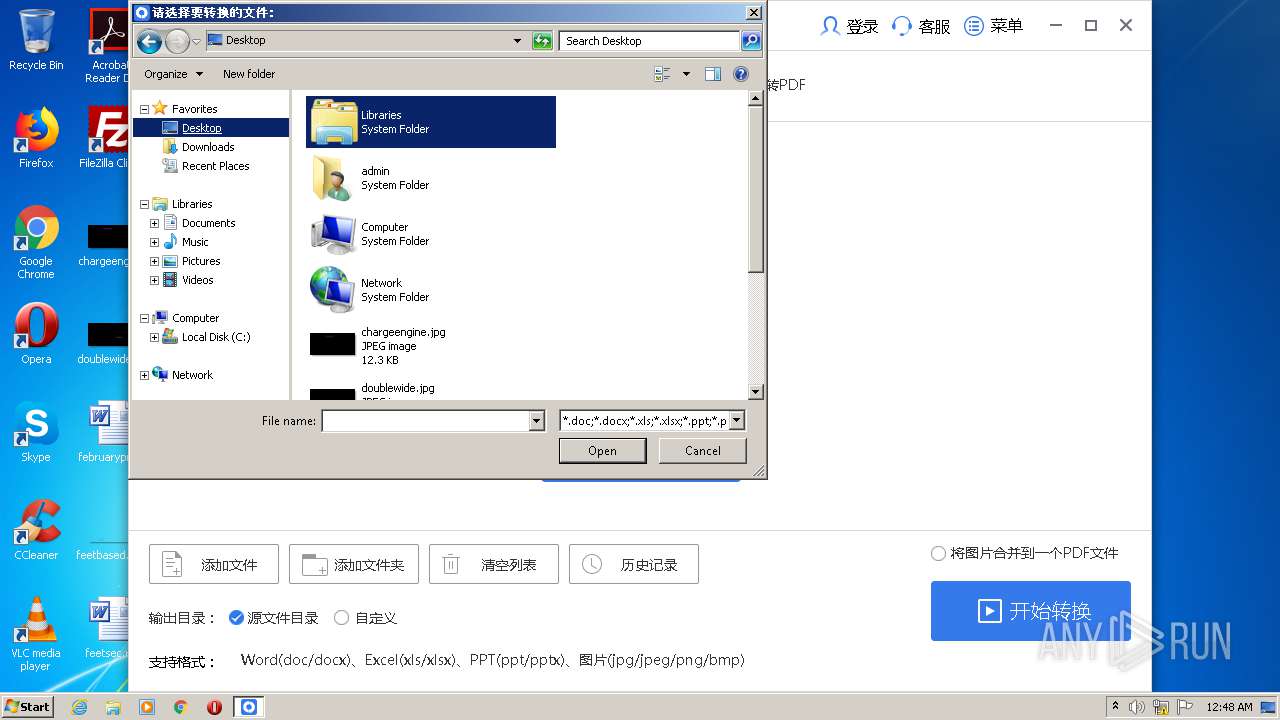Expand the Documents library node
Viewport: 1280px width, 720px height.
[154, 223]
